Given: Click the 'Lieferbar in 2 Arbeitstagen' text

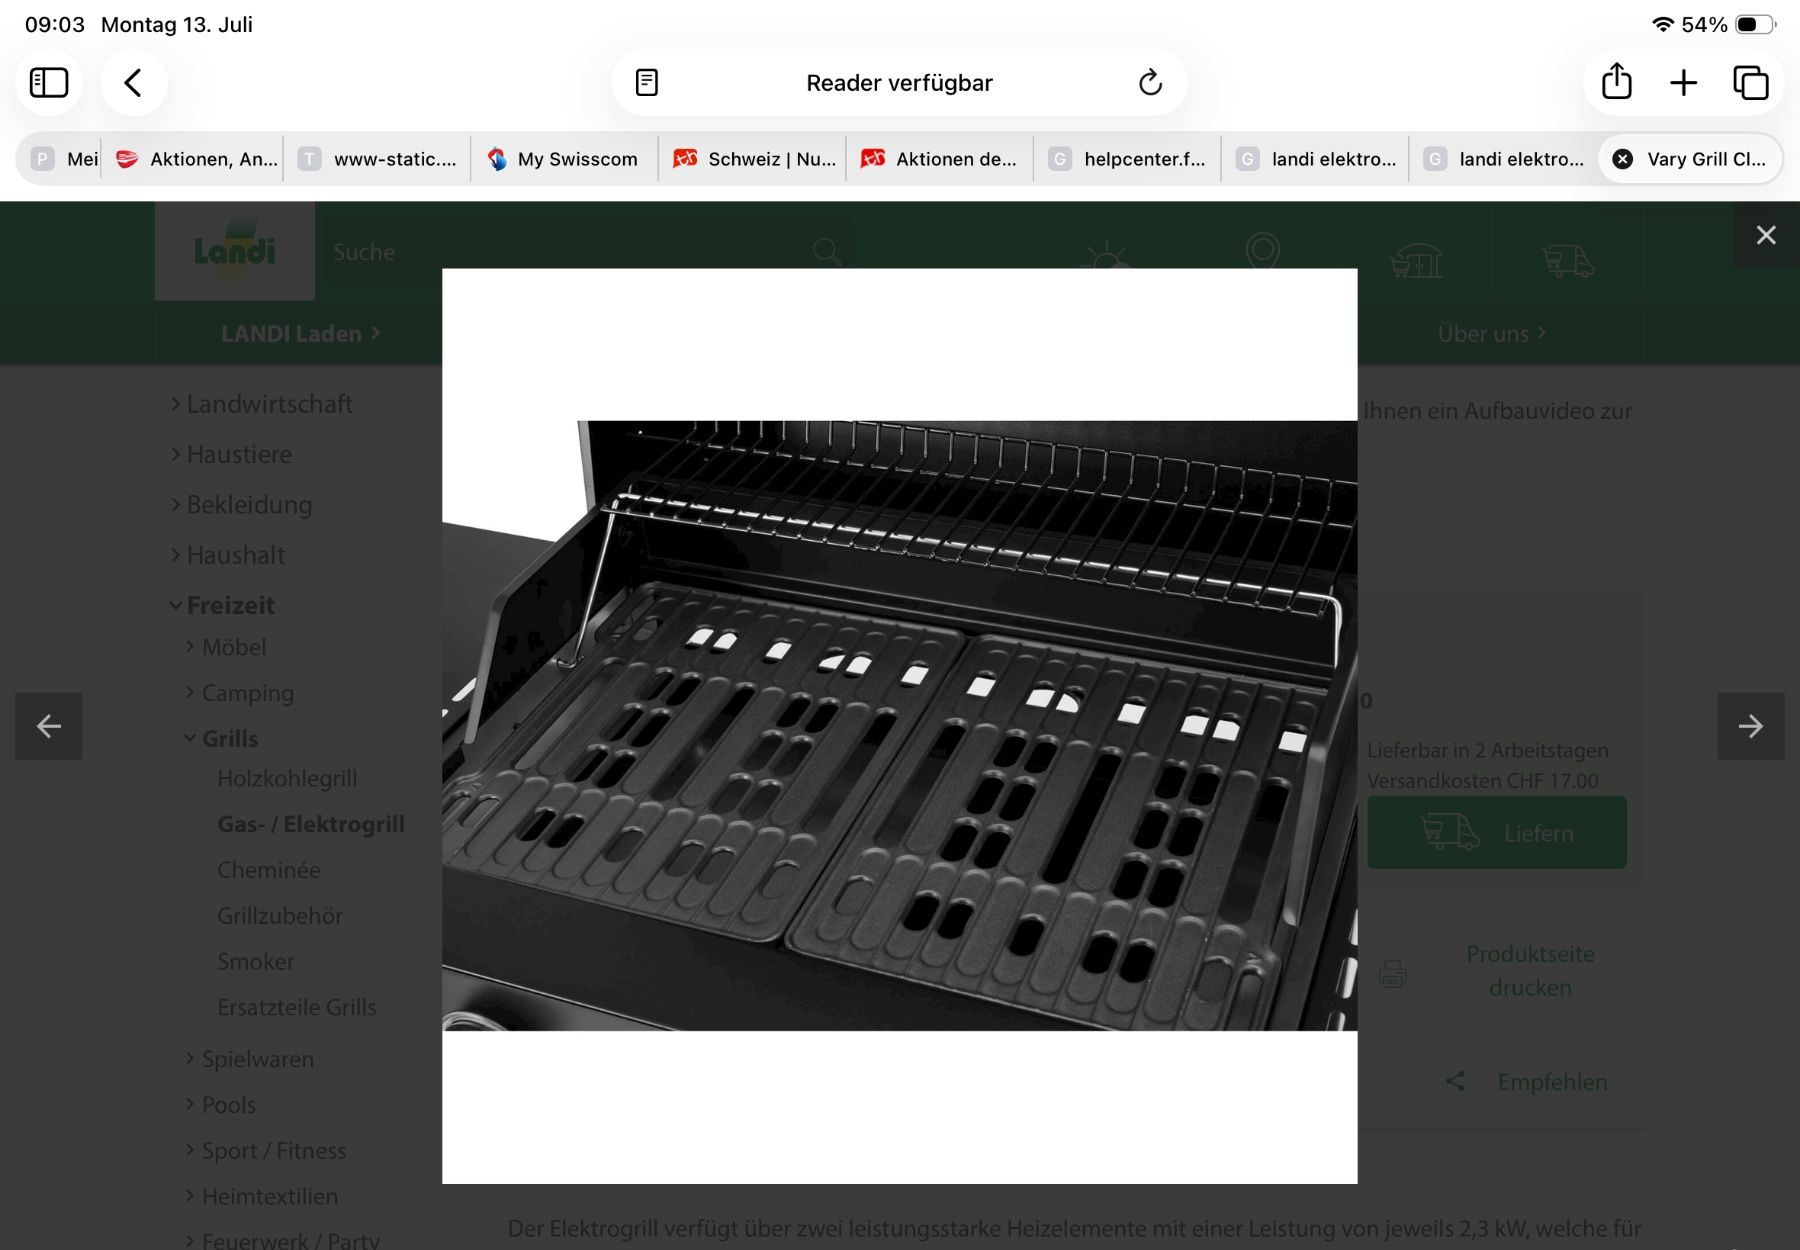Looking at the screenshot, I should pos(1487,750).
